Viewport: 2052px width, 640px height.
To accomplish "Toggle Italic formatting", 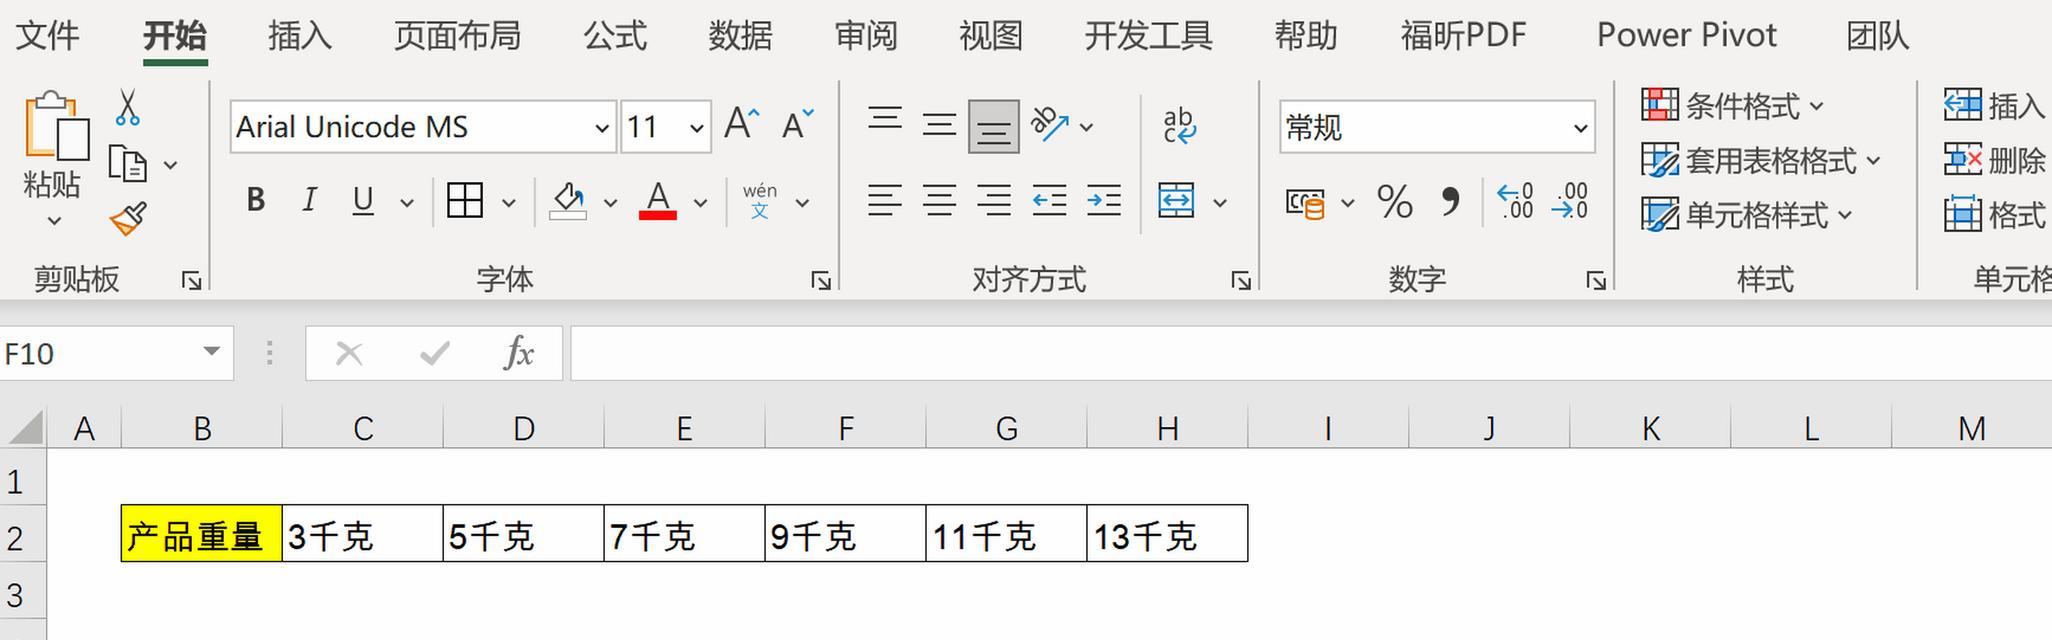I will (310, 201).
